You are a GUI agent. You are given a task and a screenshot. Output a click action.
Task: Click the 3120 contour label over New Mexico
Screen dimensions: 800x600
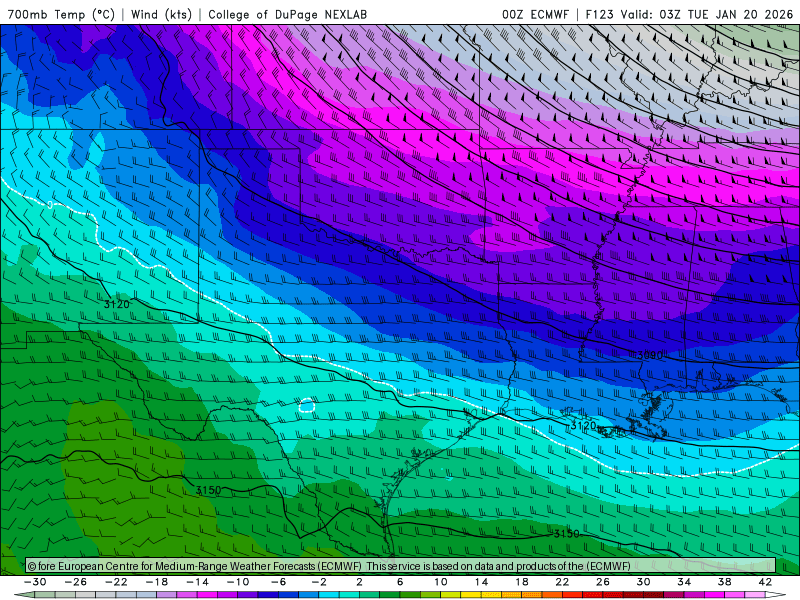click(117, 304)
